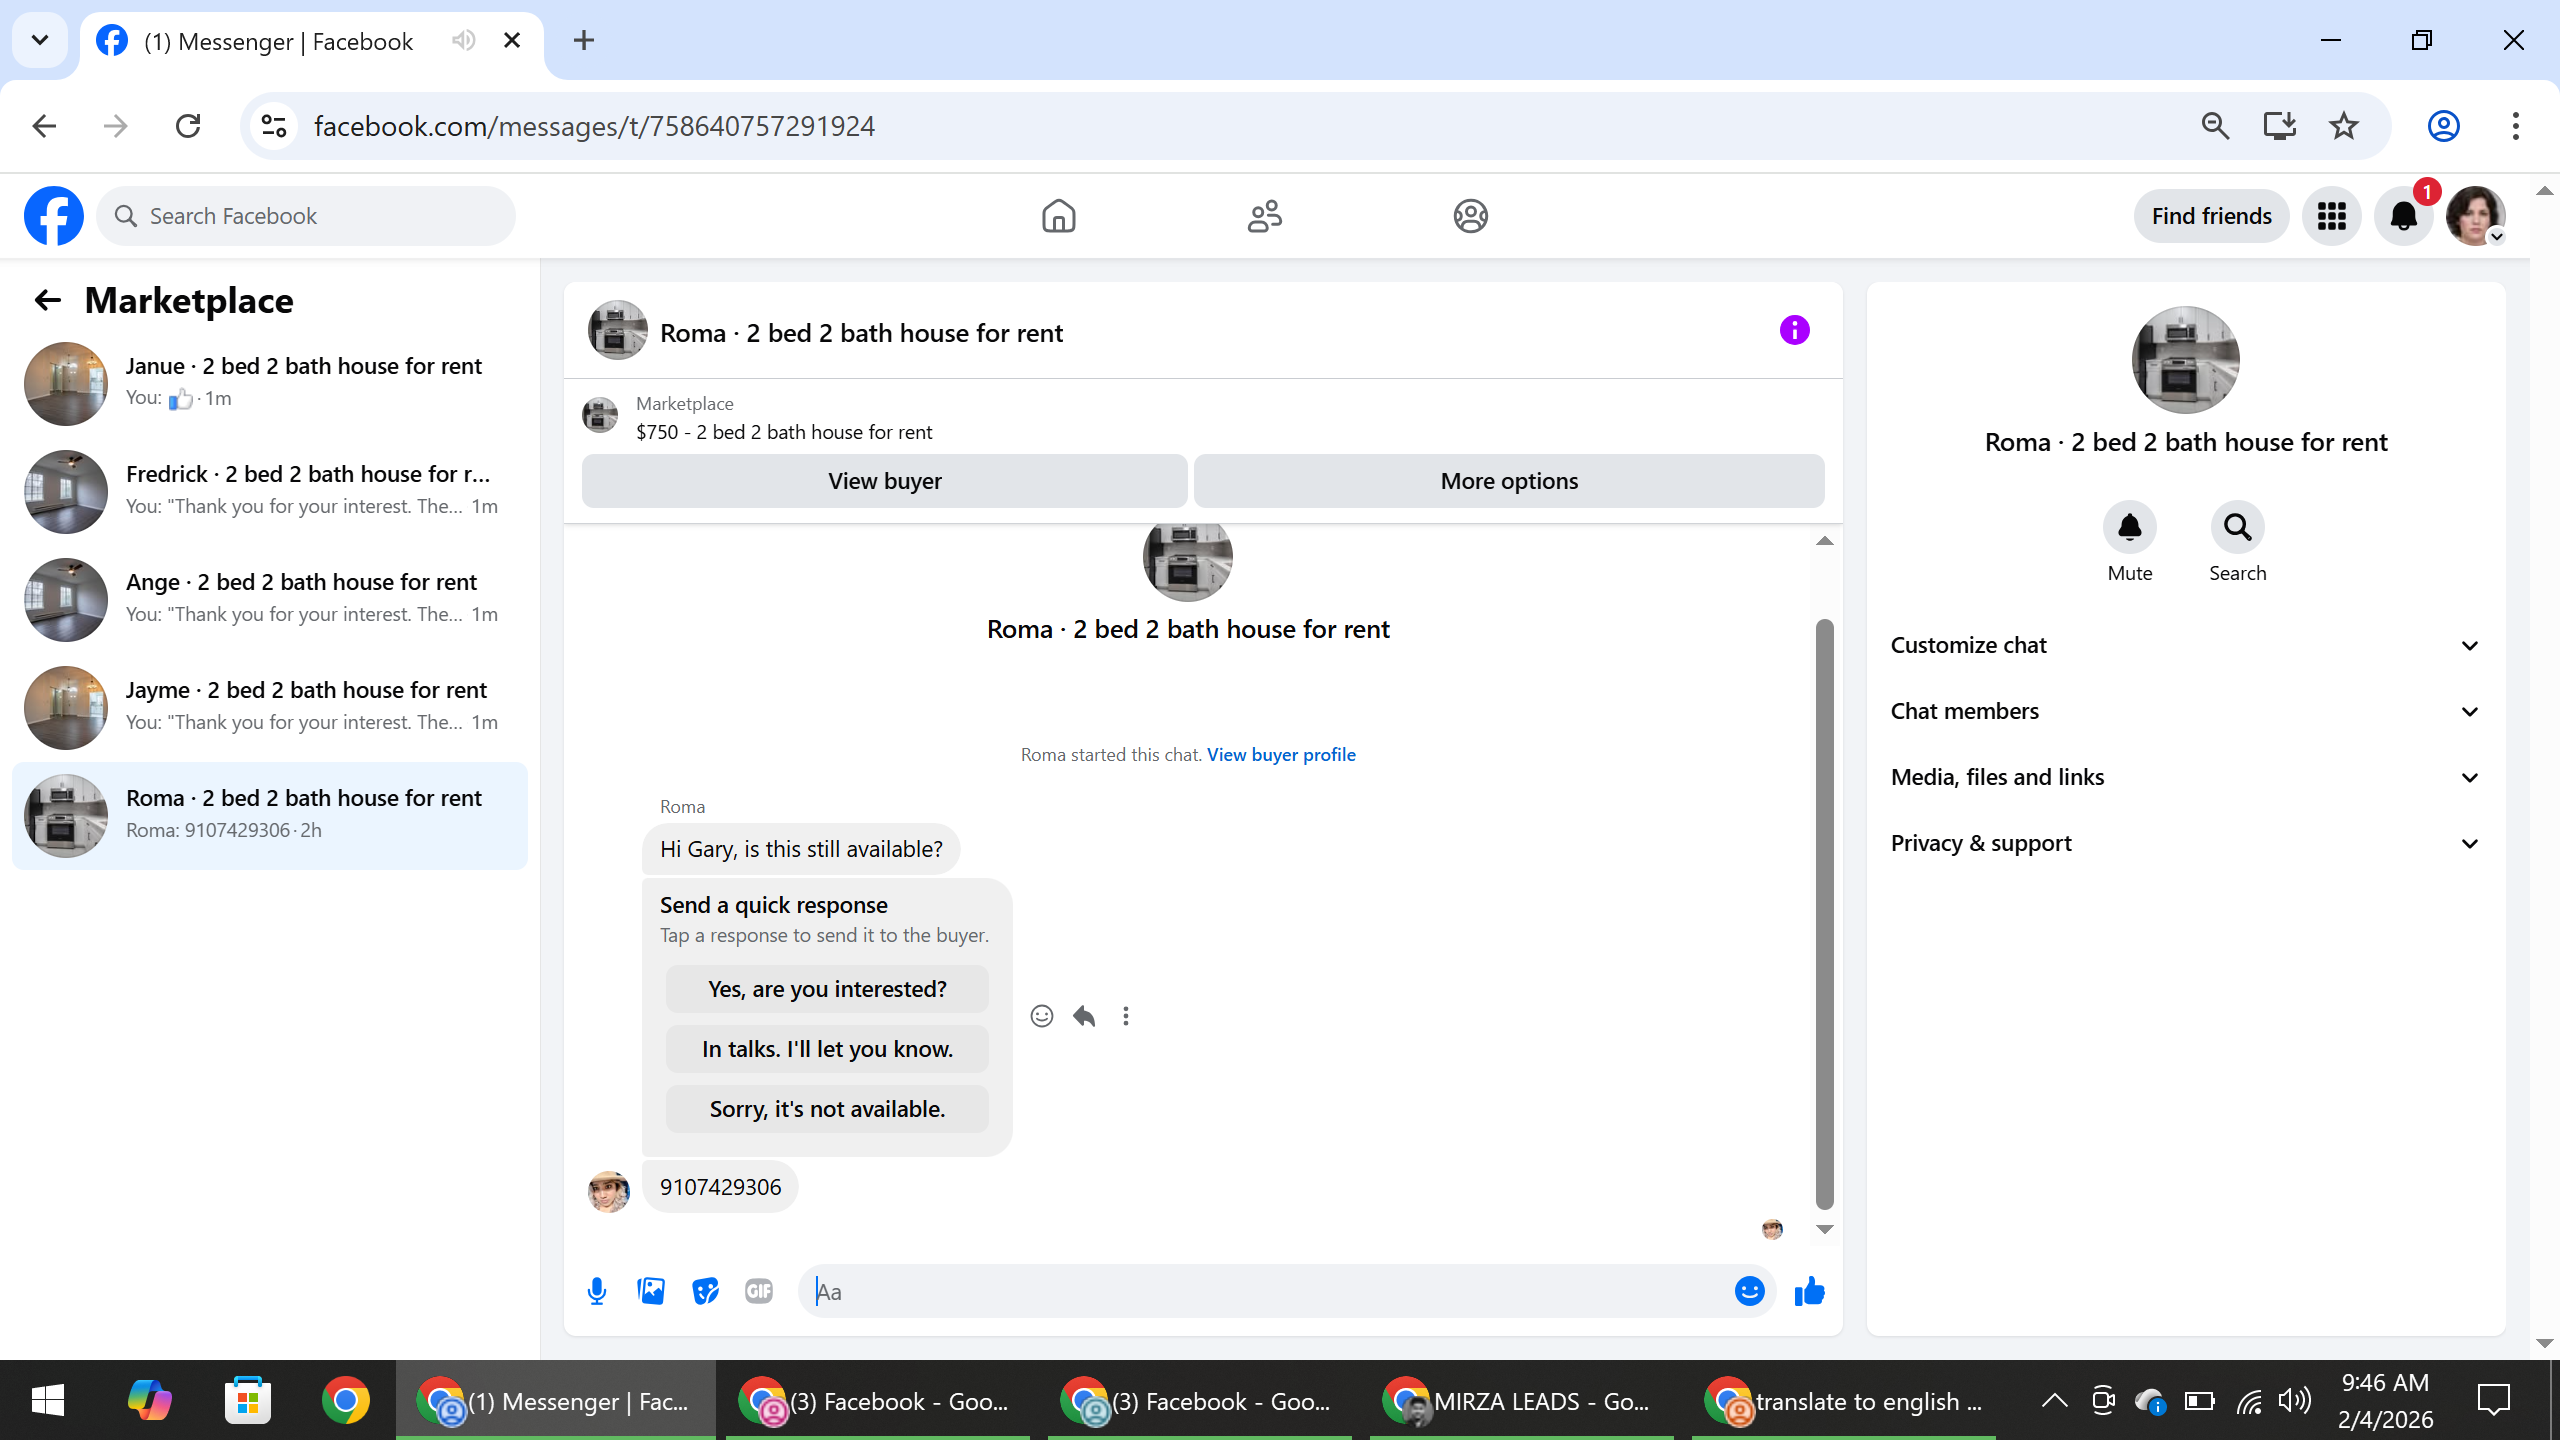The height and width of the screenshot is (1440, 2560).
Task: Open View buyer profile link
Action: click(x=1281, y=755)
